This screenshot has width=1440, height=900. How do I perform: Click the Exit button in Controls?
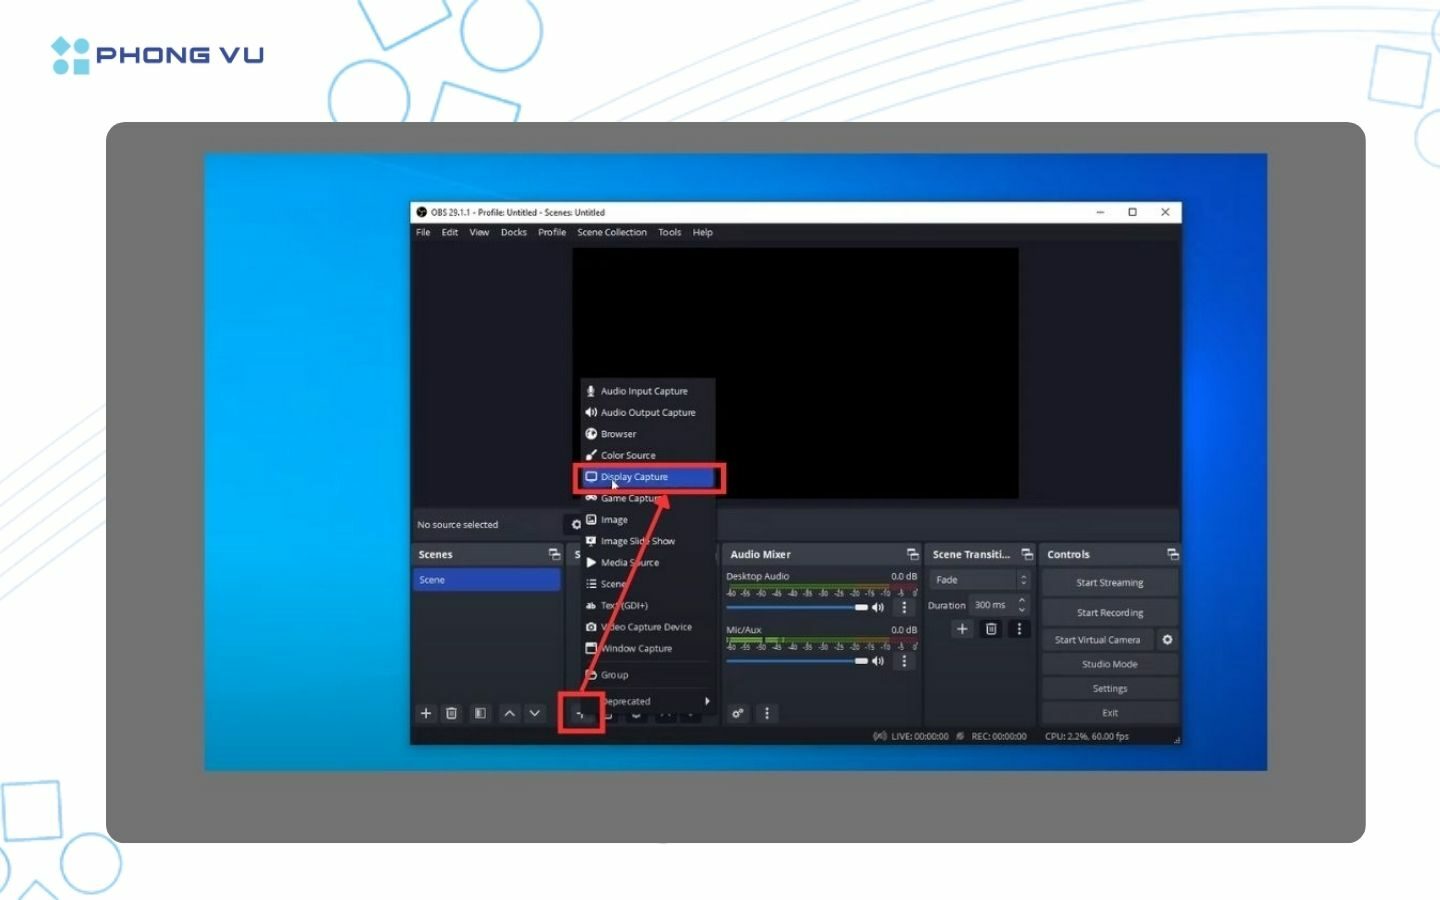1110,713
